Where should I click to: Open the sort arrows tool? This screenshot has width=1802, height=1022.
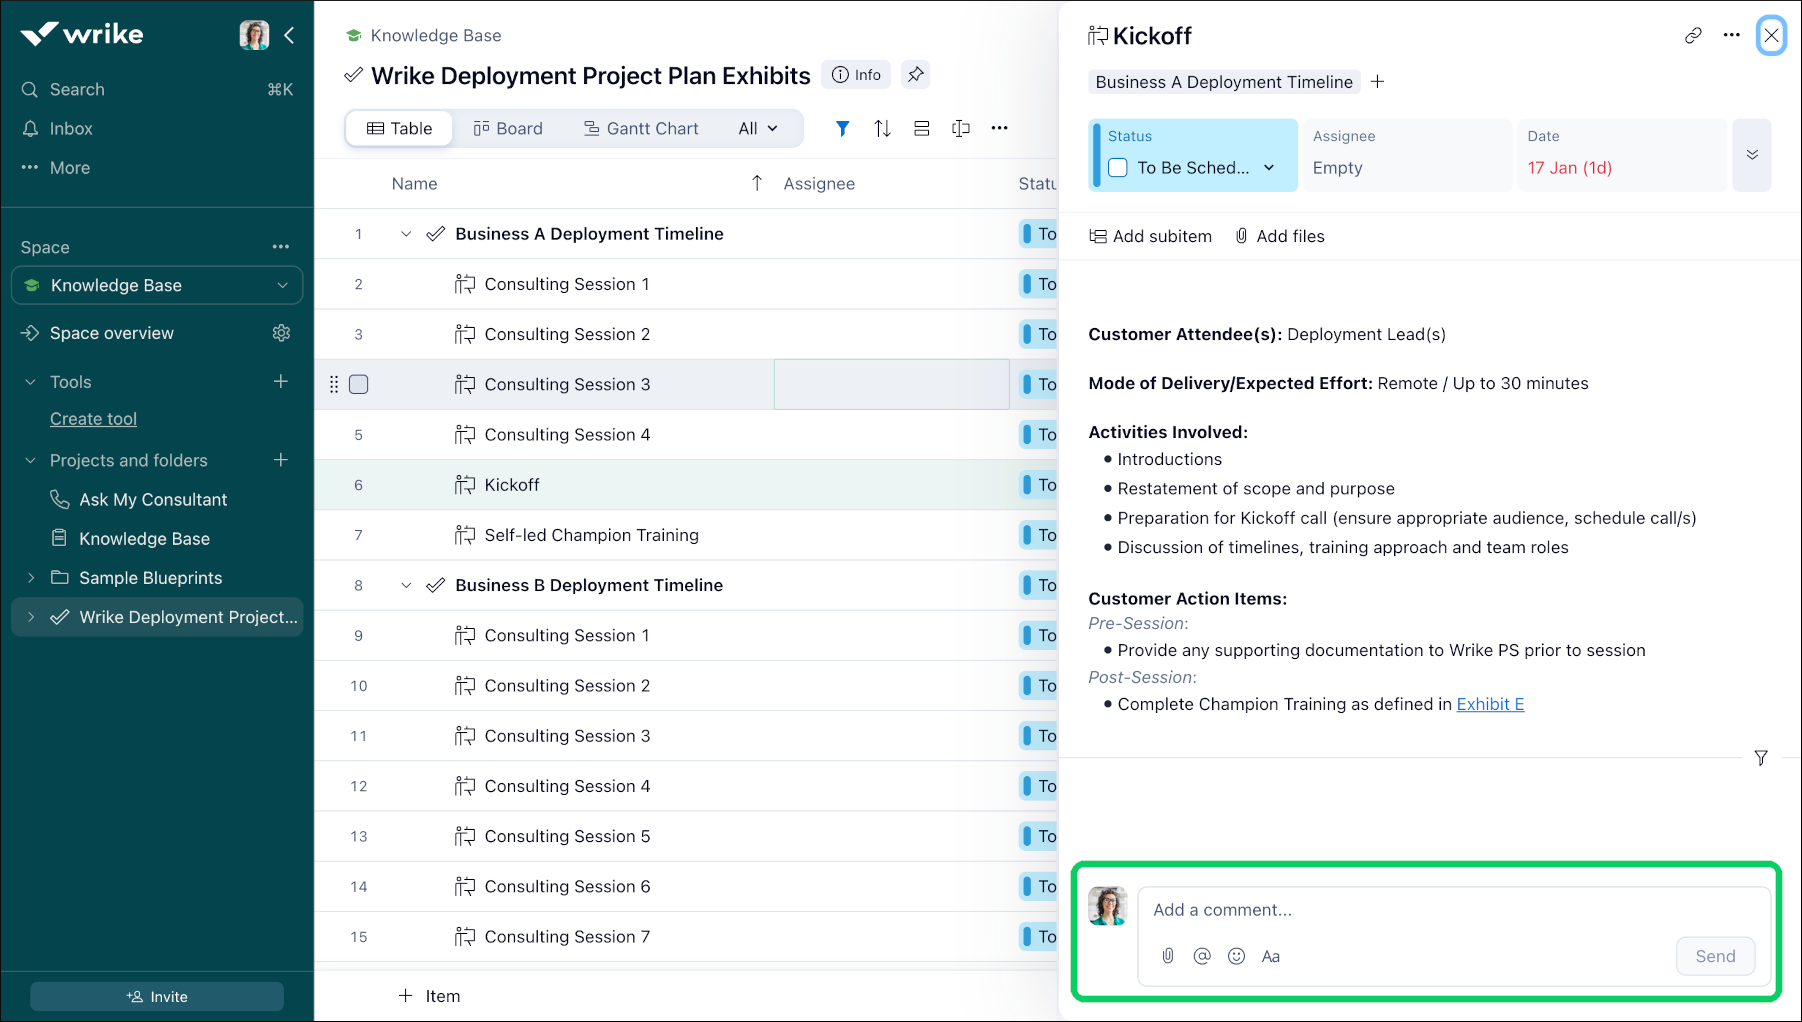pos(882,128)
